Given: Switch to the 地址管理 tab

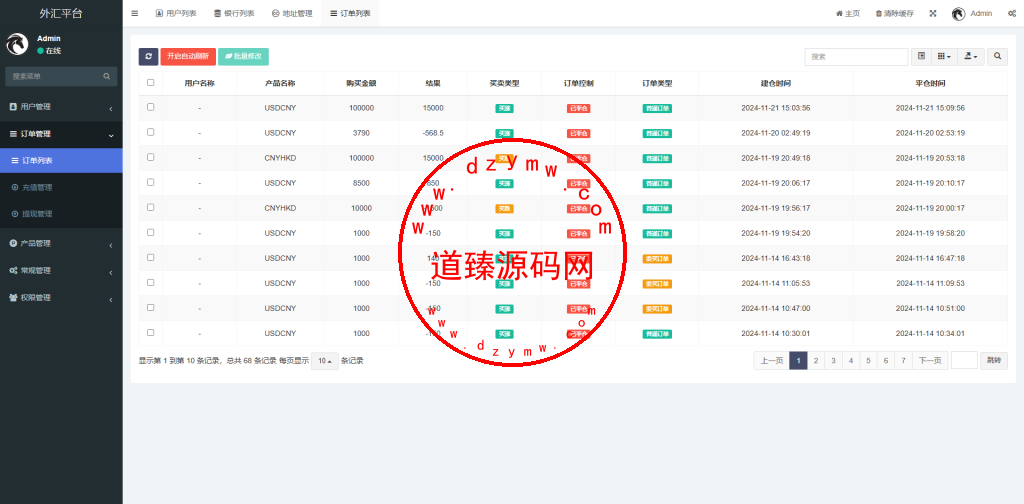Looking at the screenshot, I should point(292,13).
